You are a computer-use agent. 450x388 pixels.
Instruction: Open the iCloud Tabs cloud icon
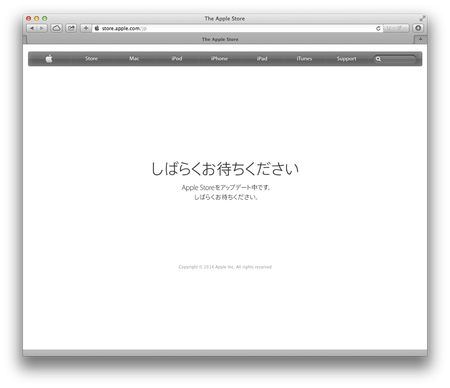pyautogui.click(x=57, y=28)
